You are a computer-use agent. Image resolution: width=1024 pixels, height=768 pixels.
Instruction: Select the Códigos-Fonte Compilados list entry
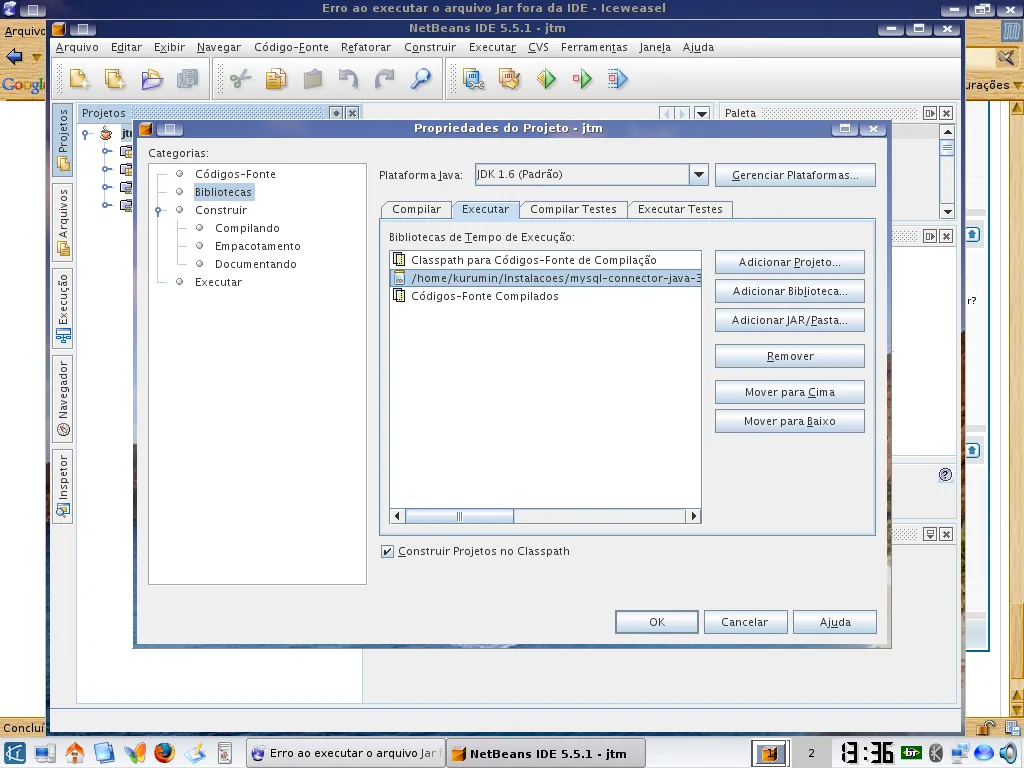tap(484, 296)
